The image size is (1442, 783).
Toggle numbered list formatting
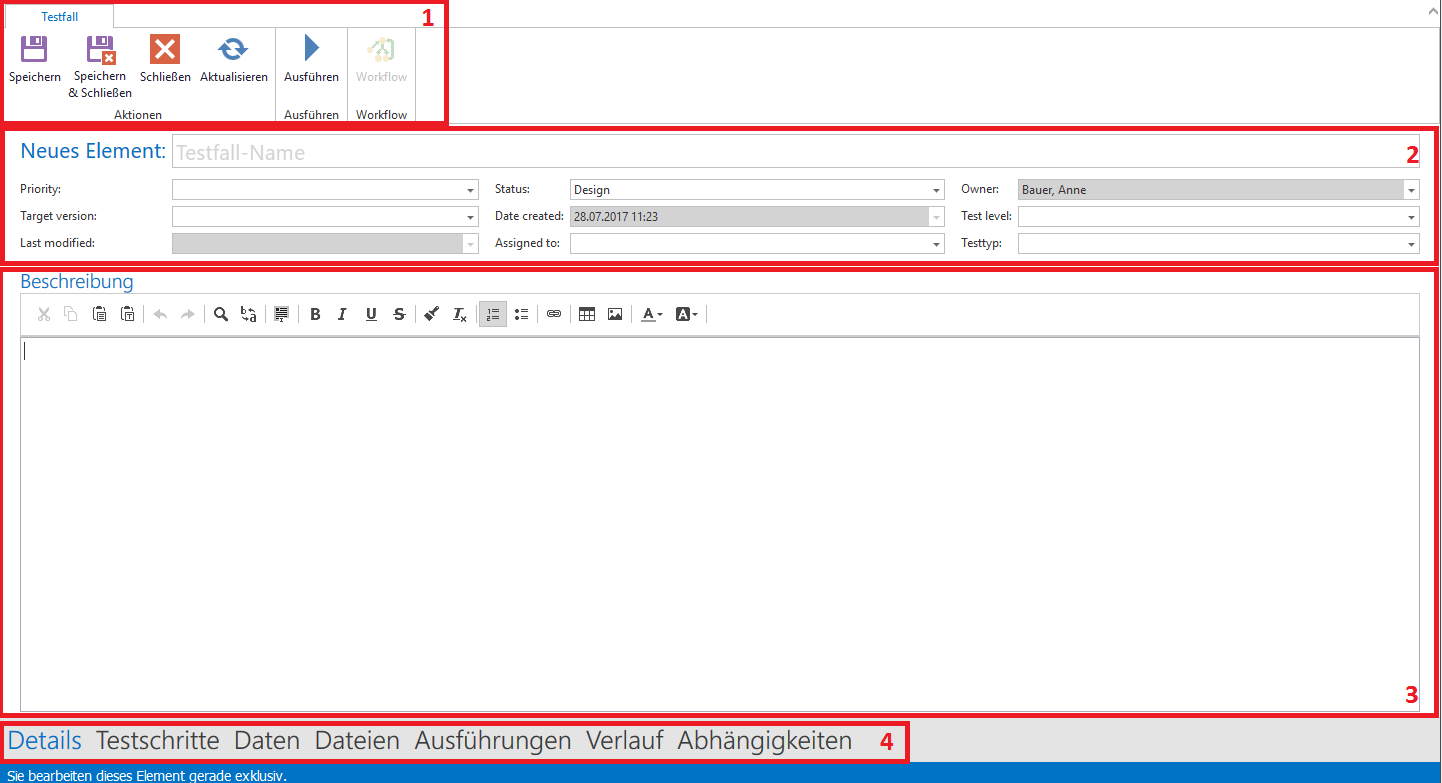[492, 314]
